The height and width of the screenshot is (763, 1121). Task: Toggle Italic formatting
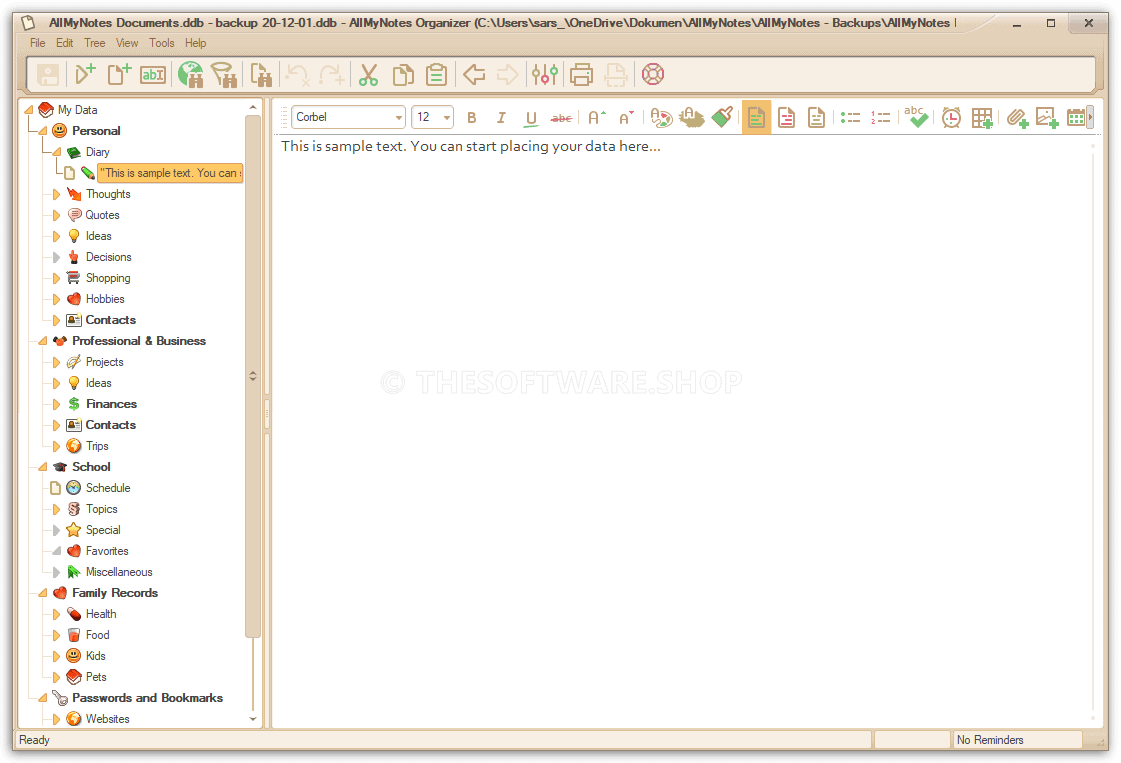[x=501, y=117]
